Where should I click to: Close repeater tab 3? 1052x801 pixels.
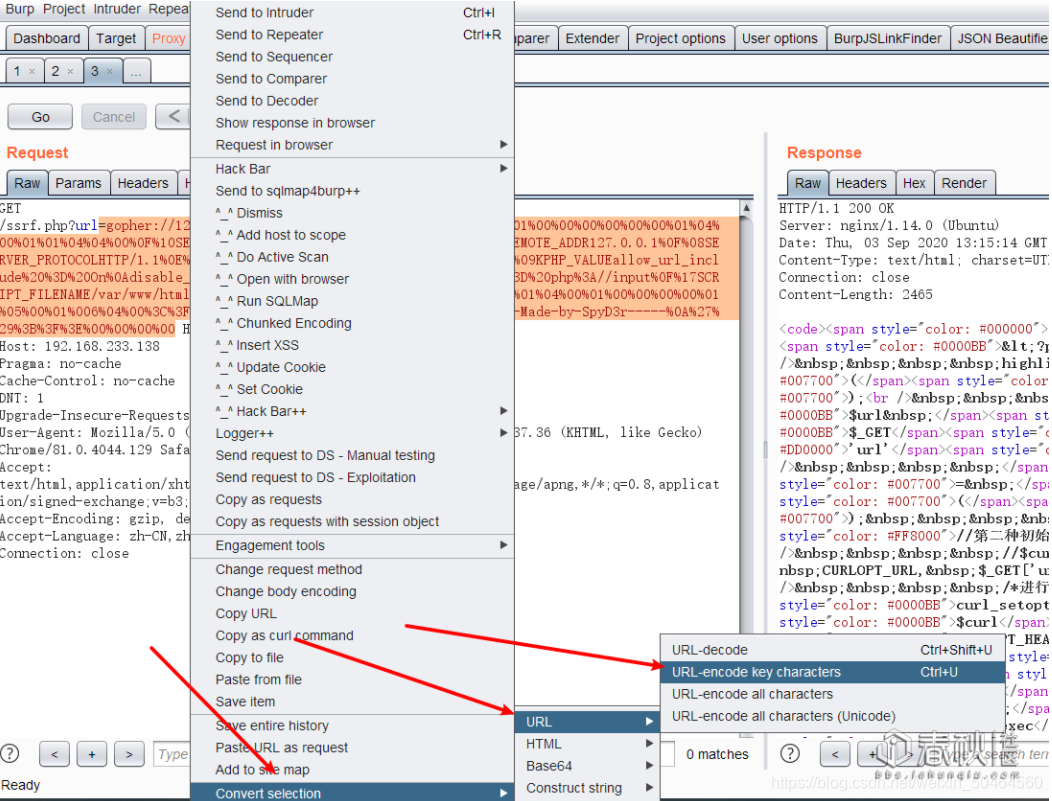(x=109, y=71)
